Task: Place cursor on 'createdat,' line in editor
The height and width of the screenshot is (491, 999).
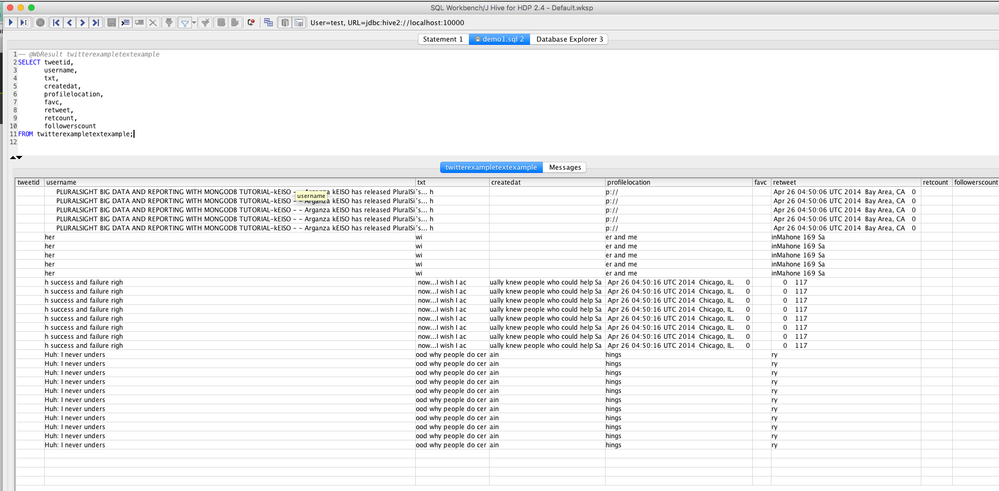Action: coord(62,86)
